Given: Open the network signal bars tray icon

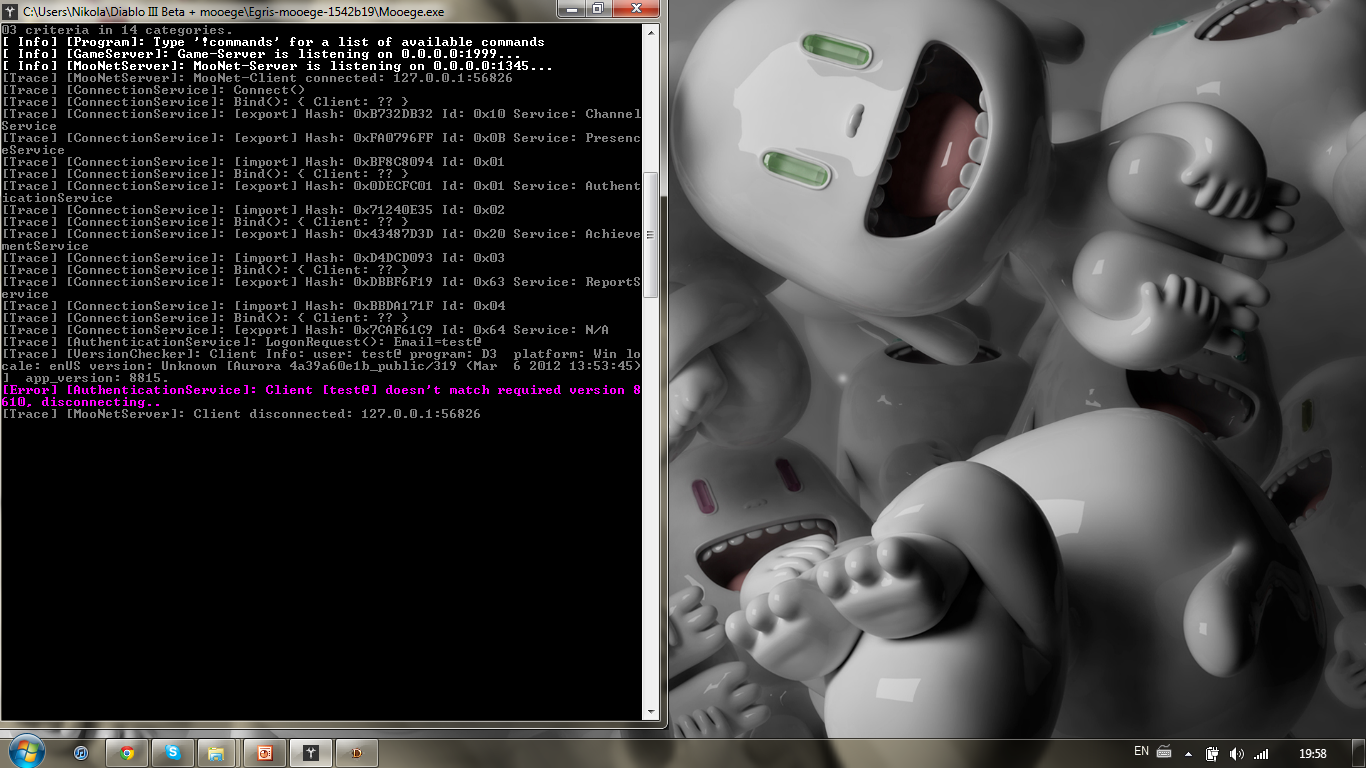Looking at the screenshot, I should pos(1261,754).
